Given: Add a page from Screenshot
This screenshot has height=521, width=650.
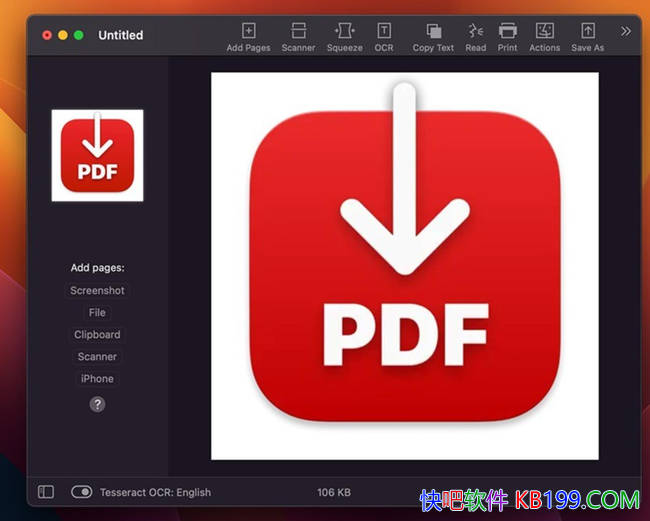Looking at the screenshot, I should (97, 291).
